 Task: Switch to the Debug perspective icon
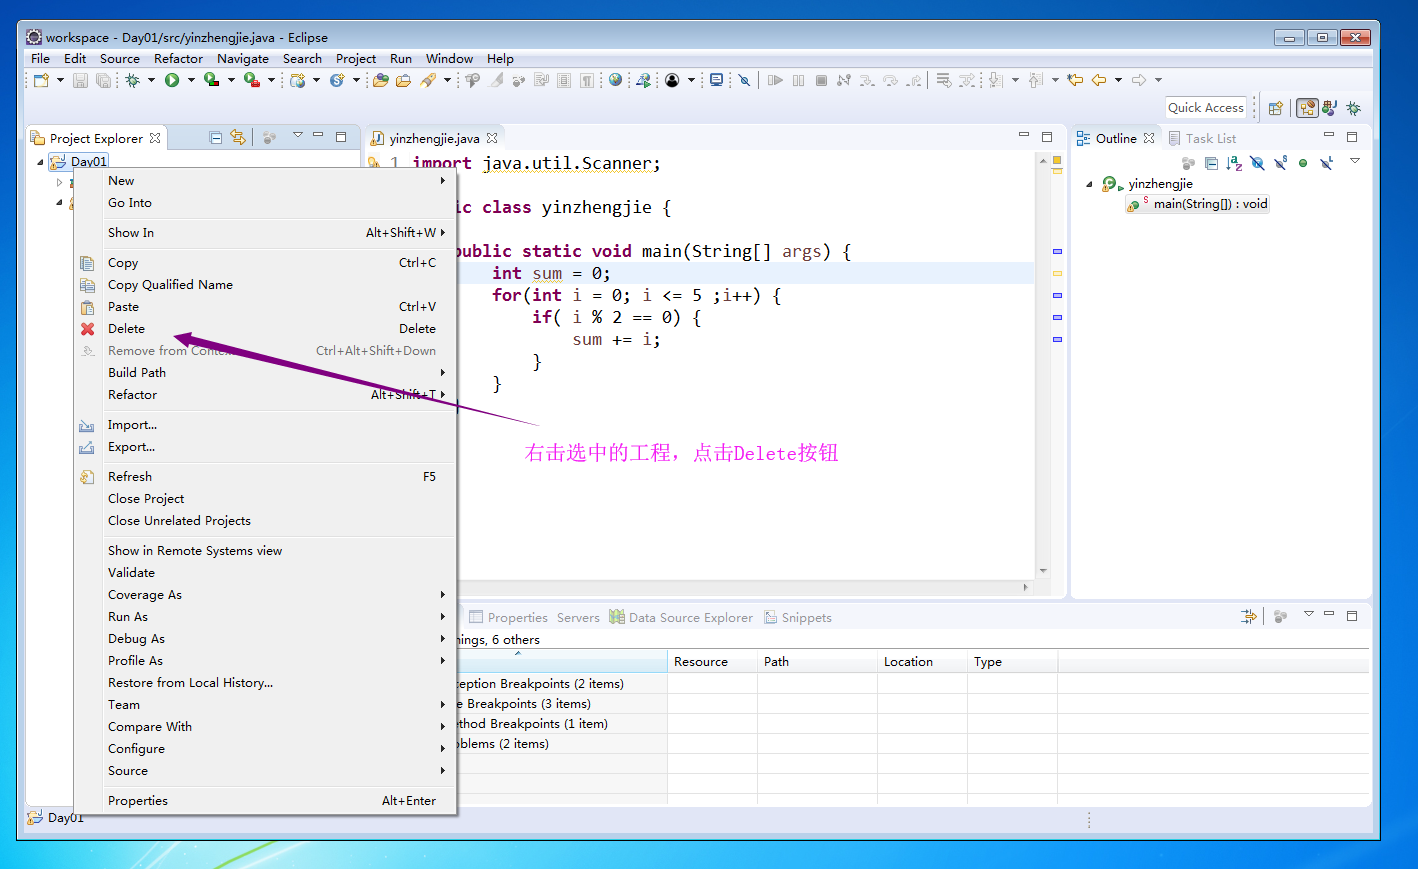(1353, 108)
